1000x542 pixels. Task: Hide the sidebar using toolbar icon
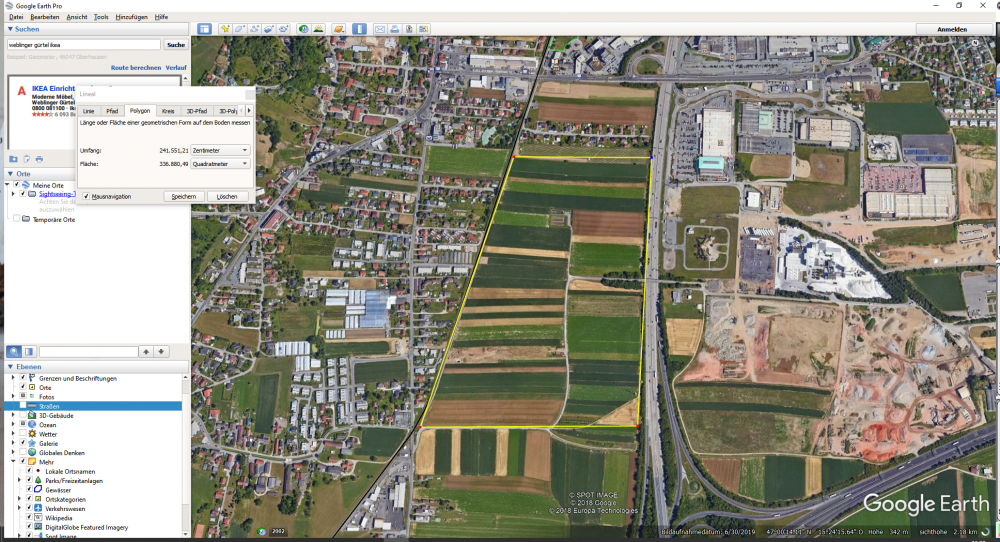click(204, 29)
